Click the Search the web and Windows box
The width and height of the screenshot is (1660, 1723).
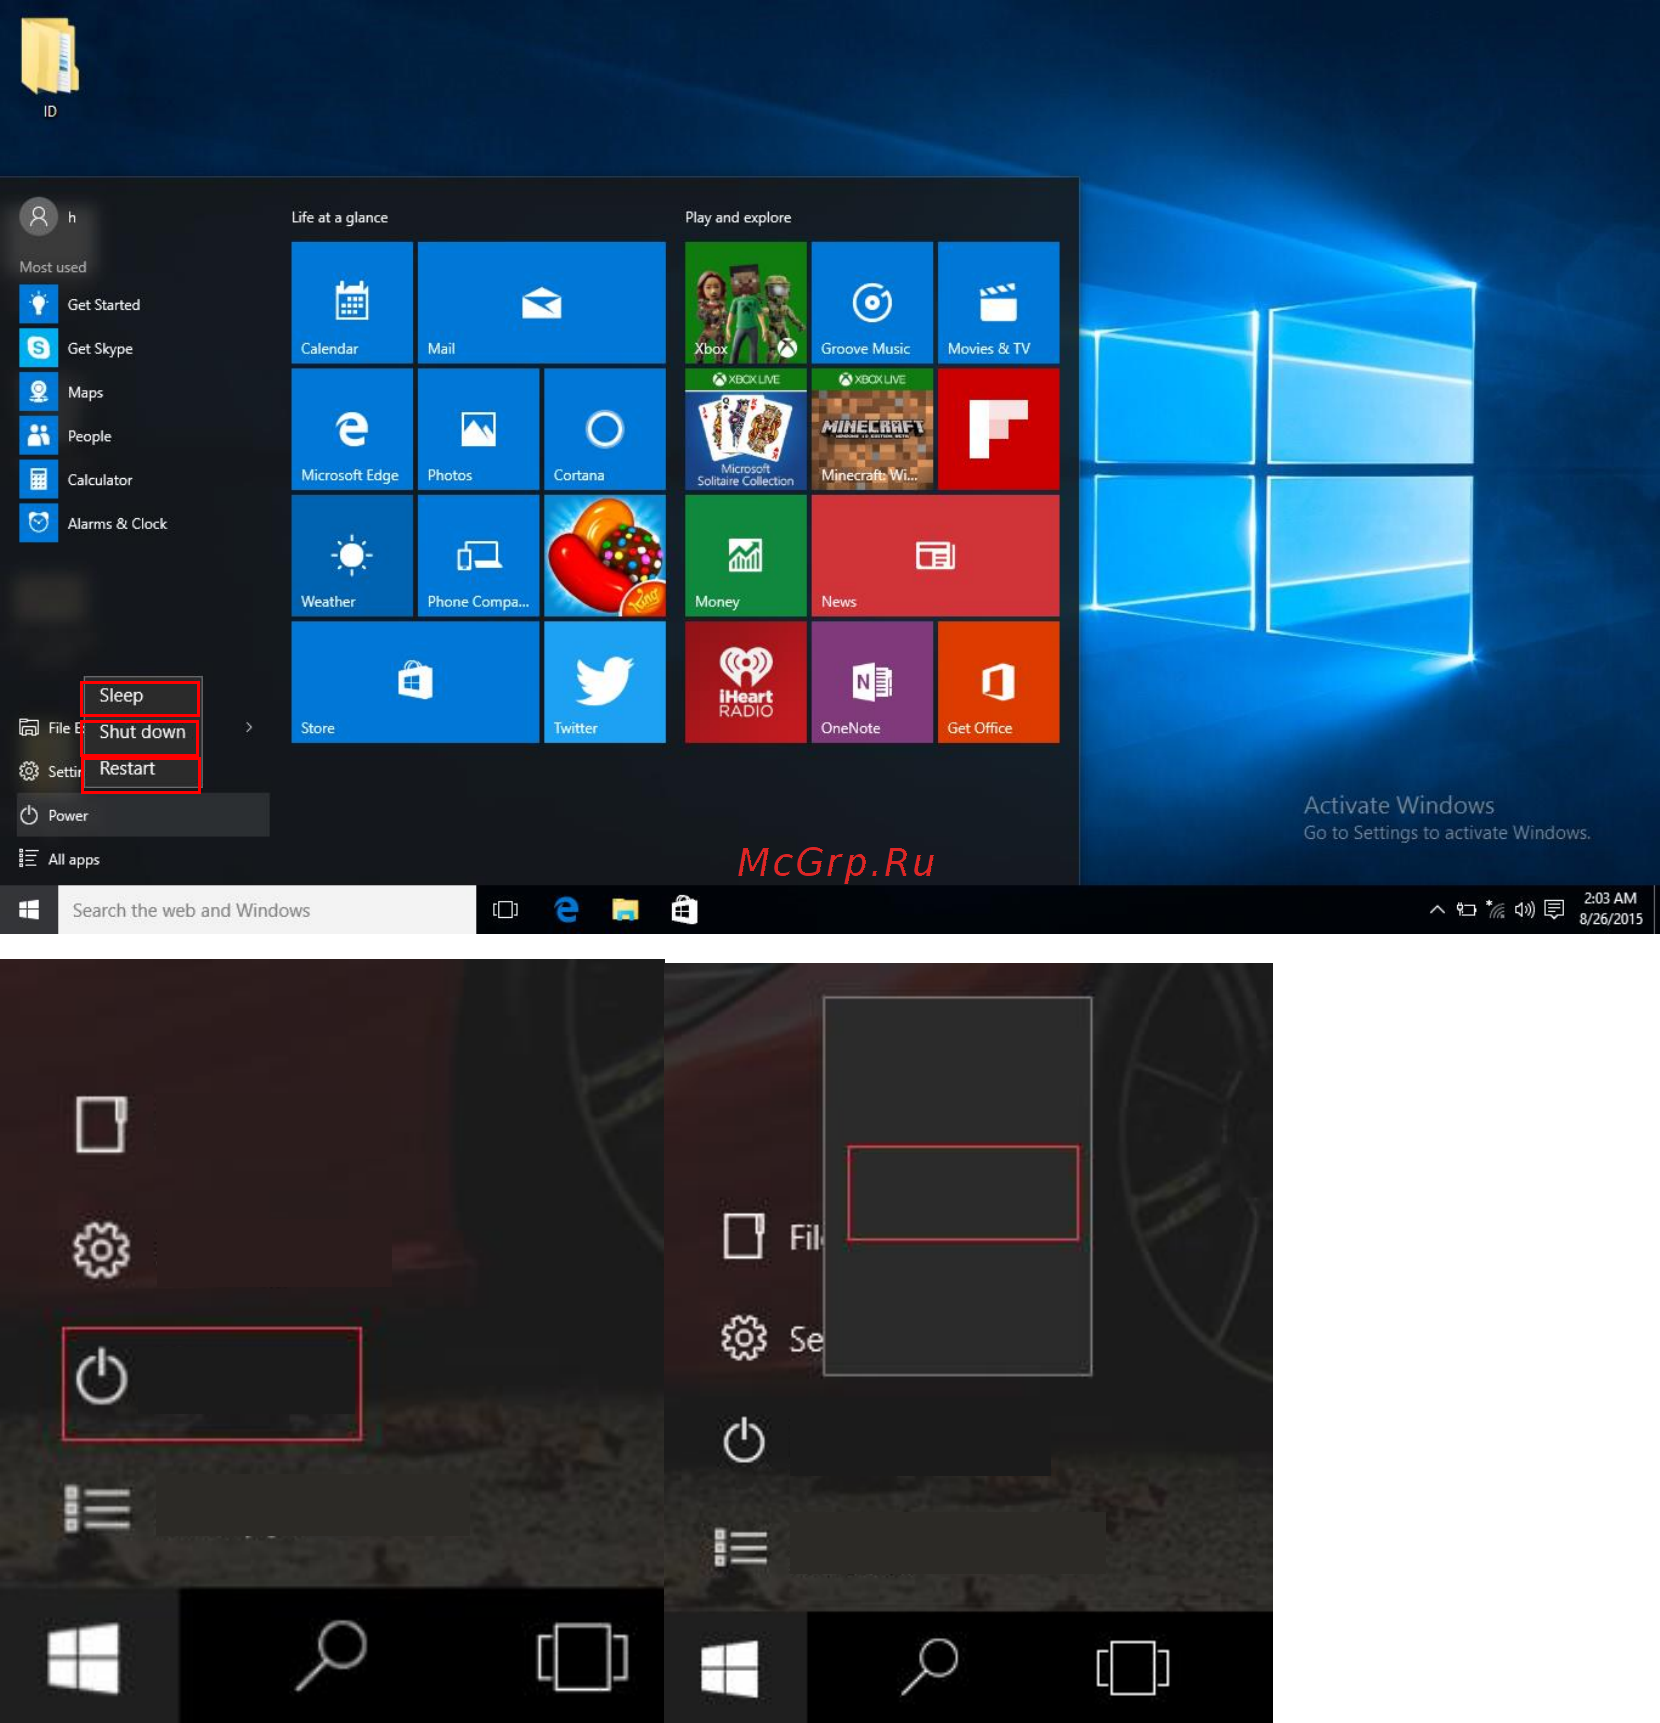[267, 910]
